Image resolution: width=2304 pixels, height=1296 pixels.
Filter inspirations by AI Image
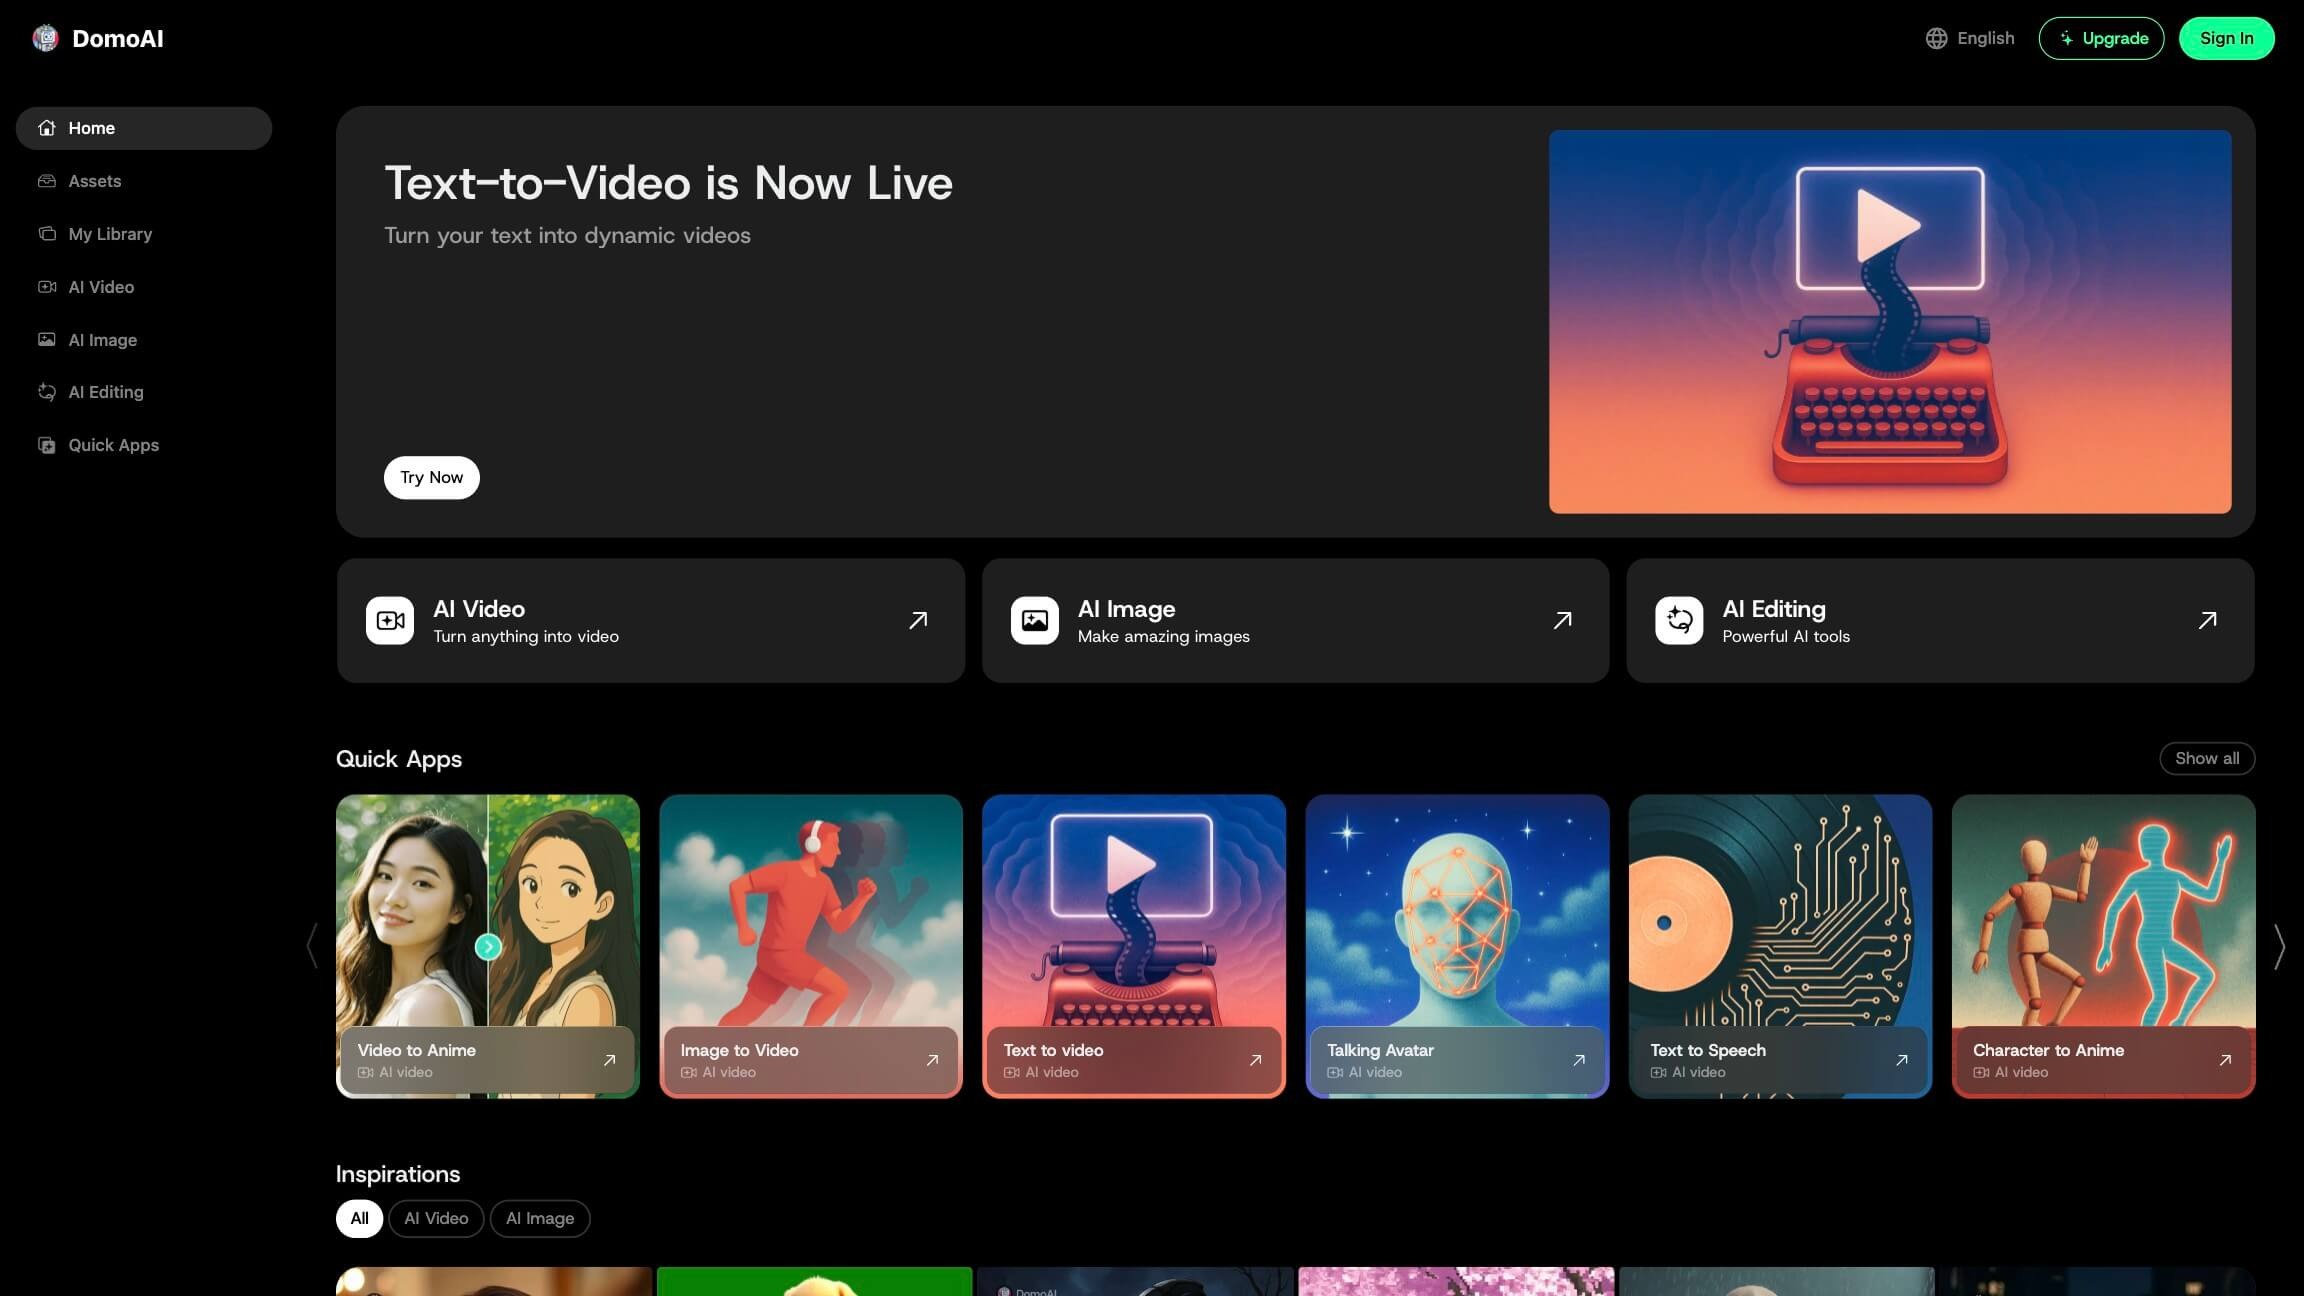pyautogui.click(x=540, y=1218)
